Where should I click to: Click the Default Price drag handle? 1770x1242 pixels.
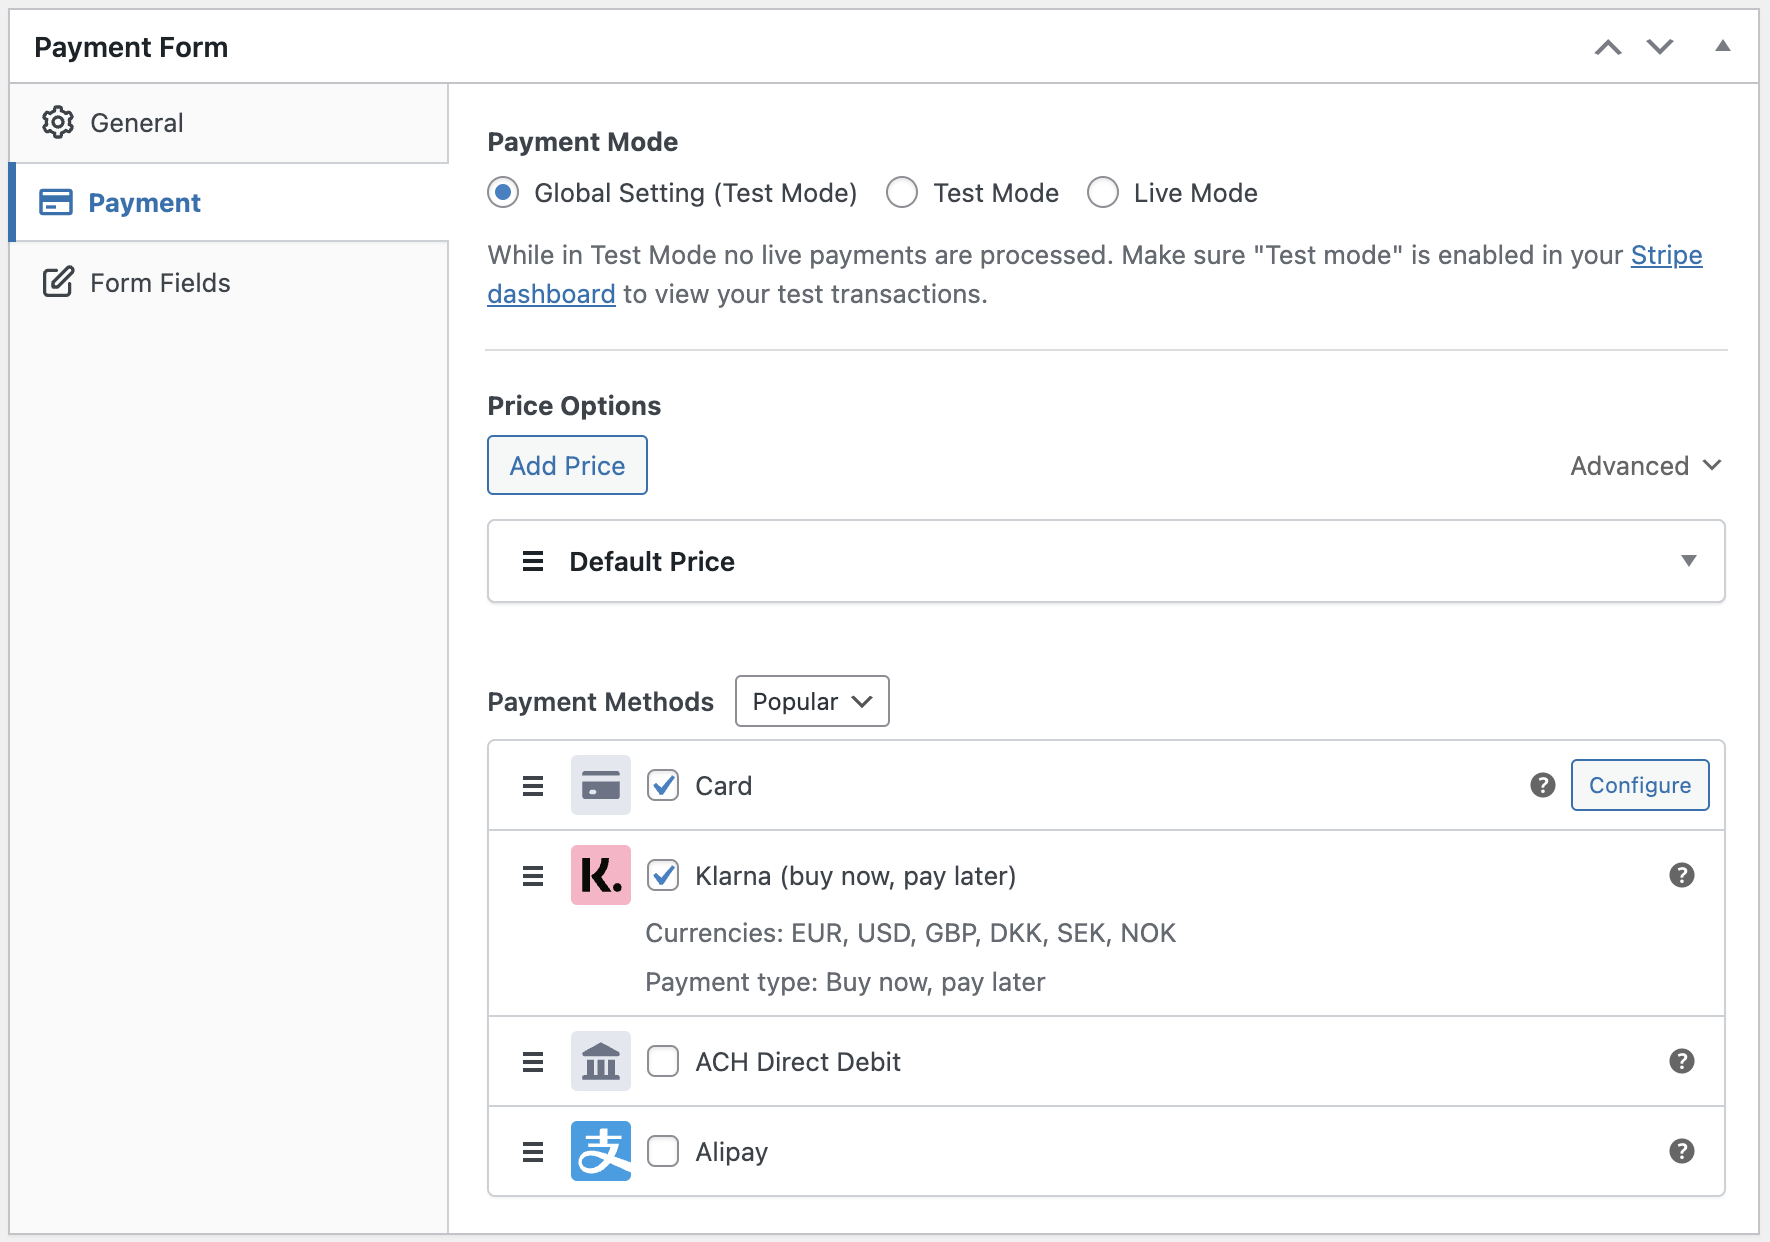pyautogui.click(x=533, y=561)
